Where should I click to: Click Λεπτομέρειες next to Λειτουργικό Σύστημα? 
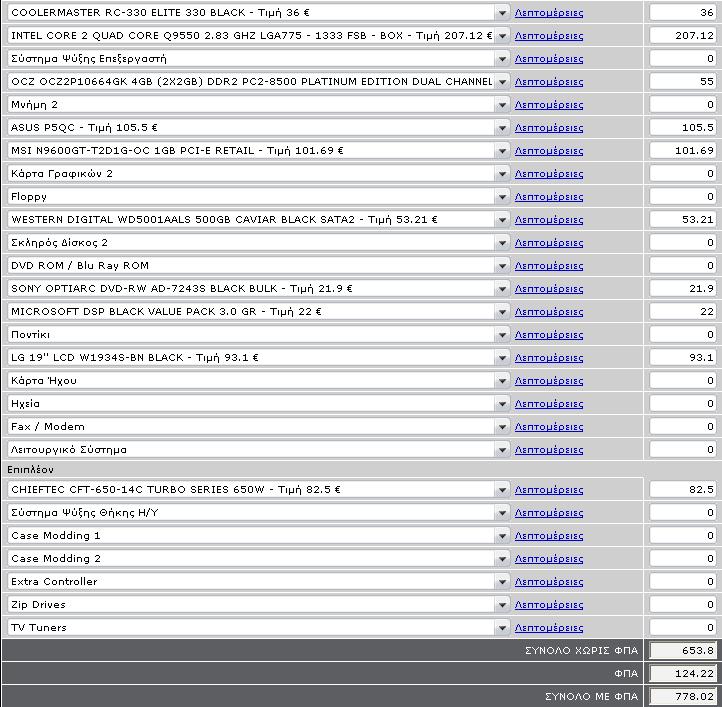(x=548, y=450)
